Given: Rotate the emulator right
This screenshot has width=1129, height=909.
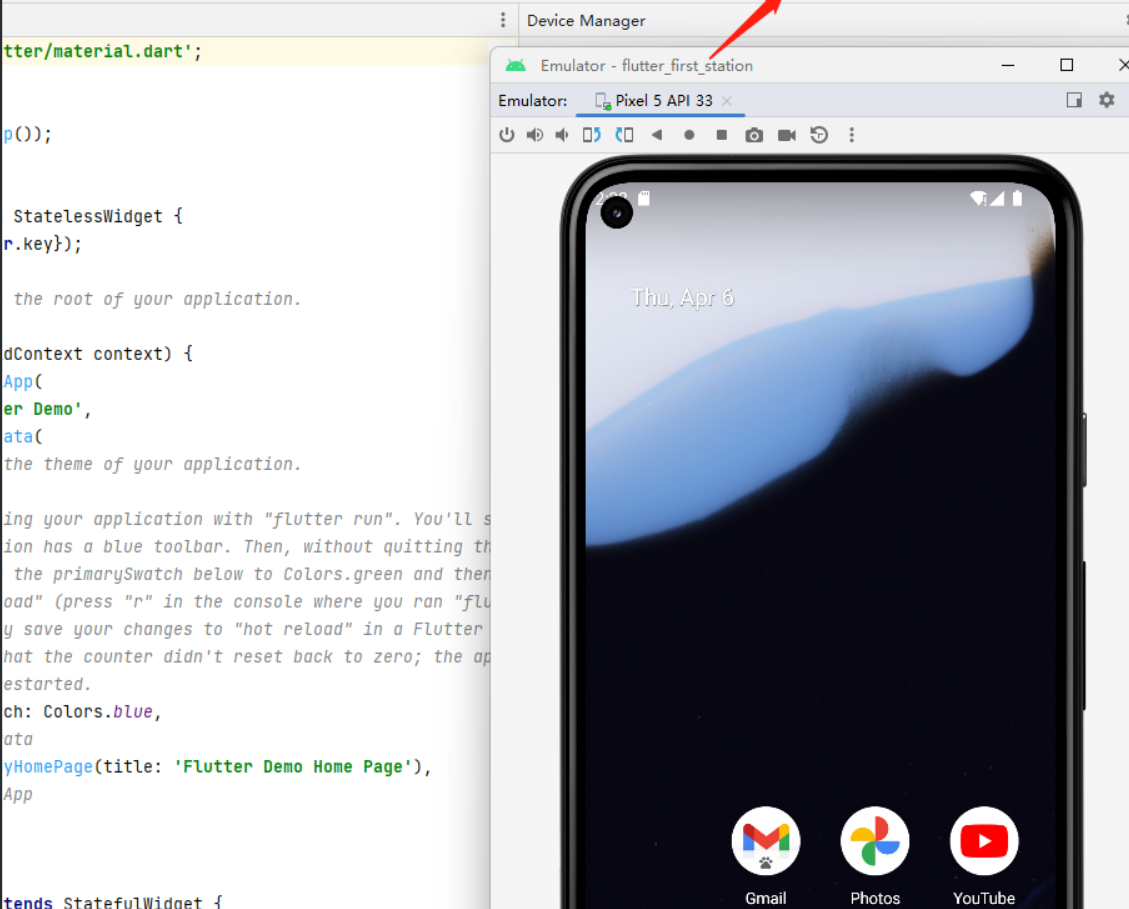Looking at the screenshot, I should (624, 135).
